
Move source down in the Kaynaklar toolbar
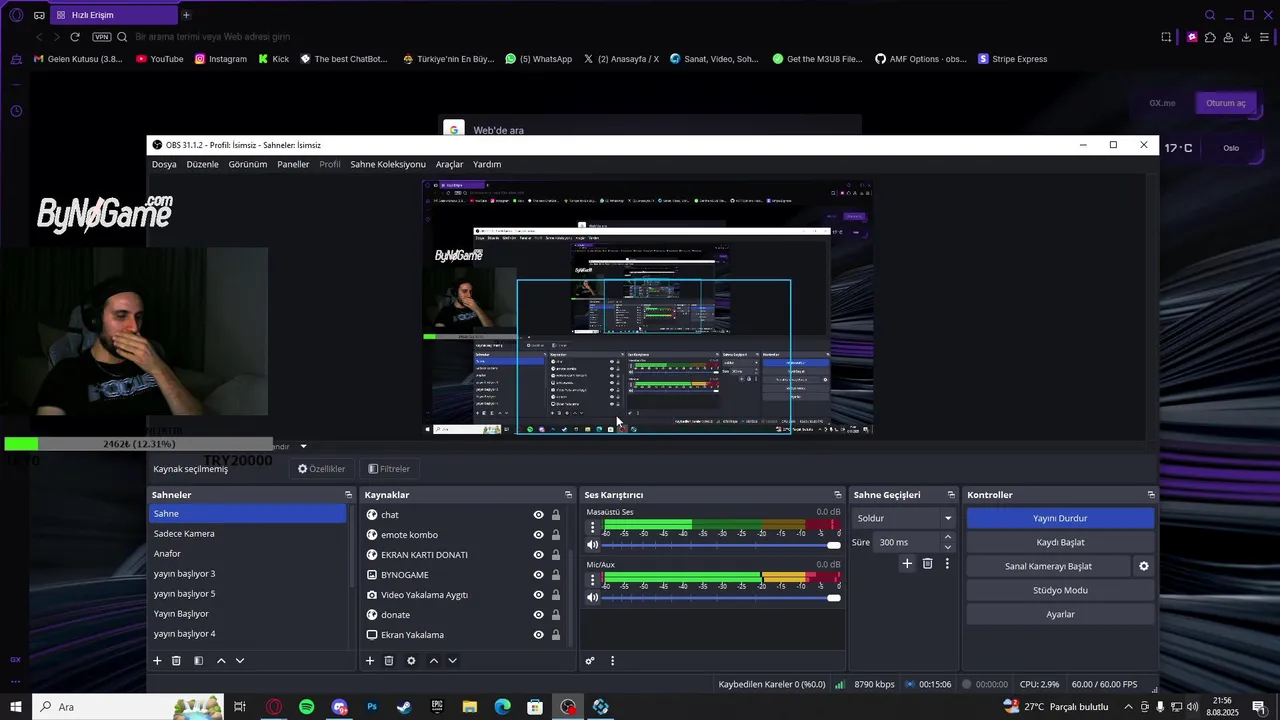point(453,661)
